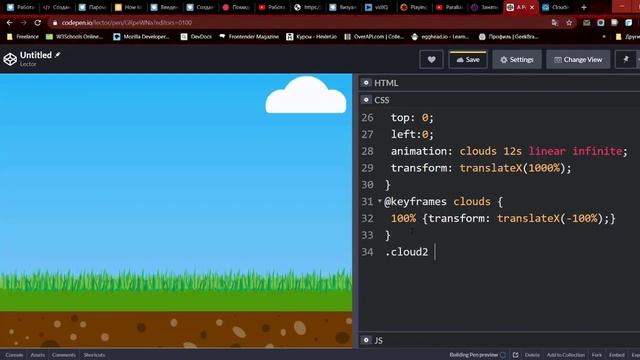Reload the page

pyautogui.click(x=38, y=23)
